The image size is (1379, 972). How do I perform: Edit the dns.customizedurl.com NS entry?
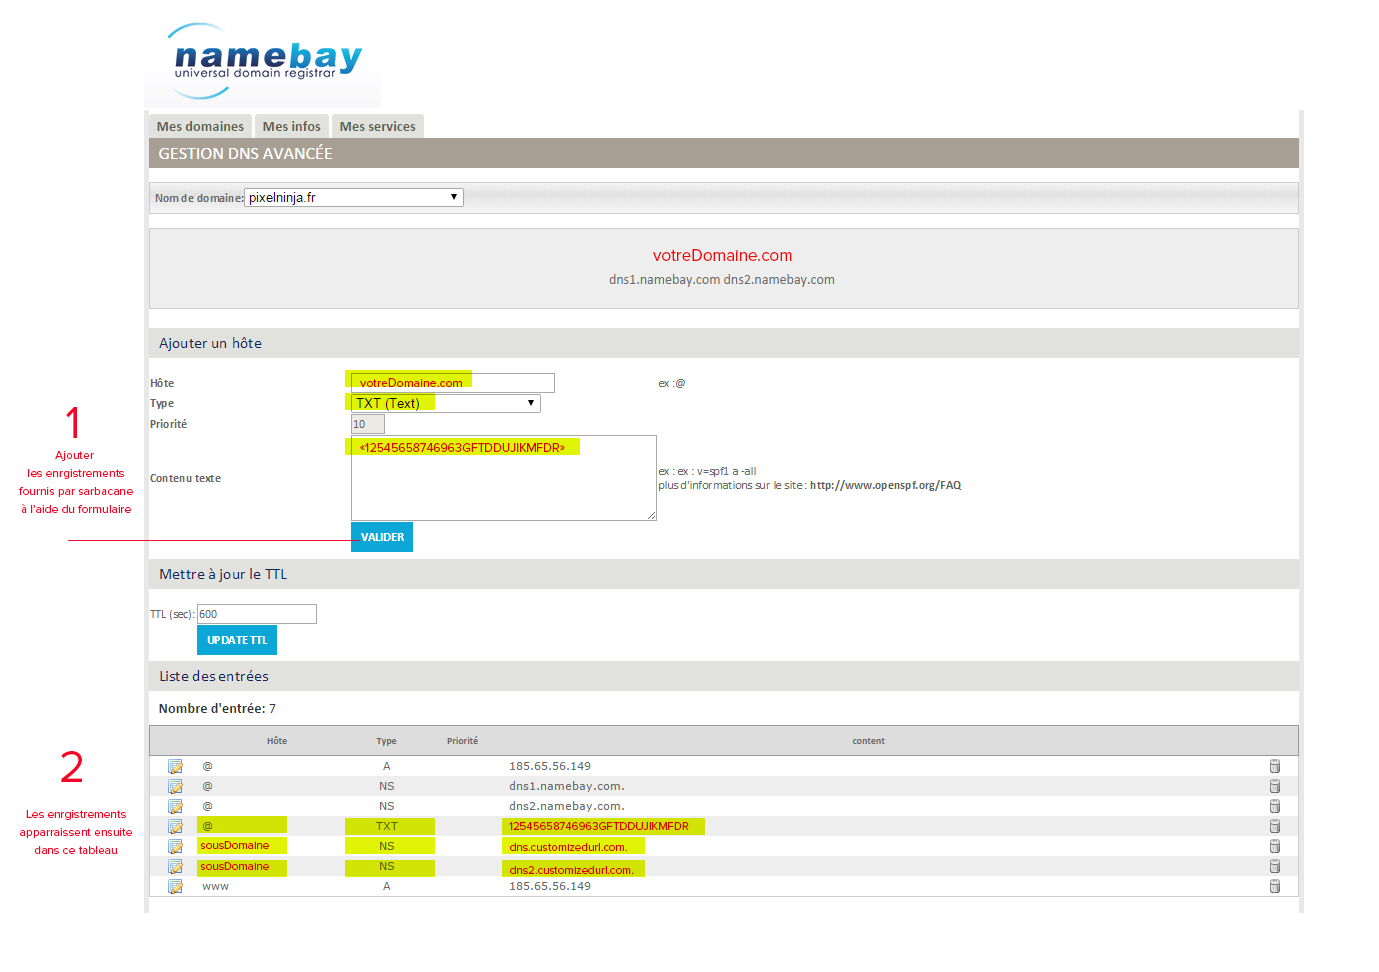(175, 847)
